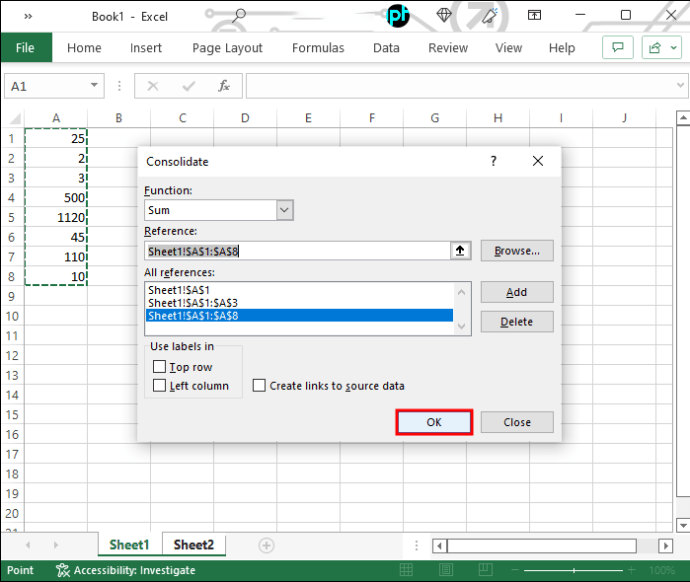Screen dimensions: 690x582
Task: Open the Name Box dropdown arrow
Action: click(x=94, y=85)
